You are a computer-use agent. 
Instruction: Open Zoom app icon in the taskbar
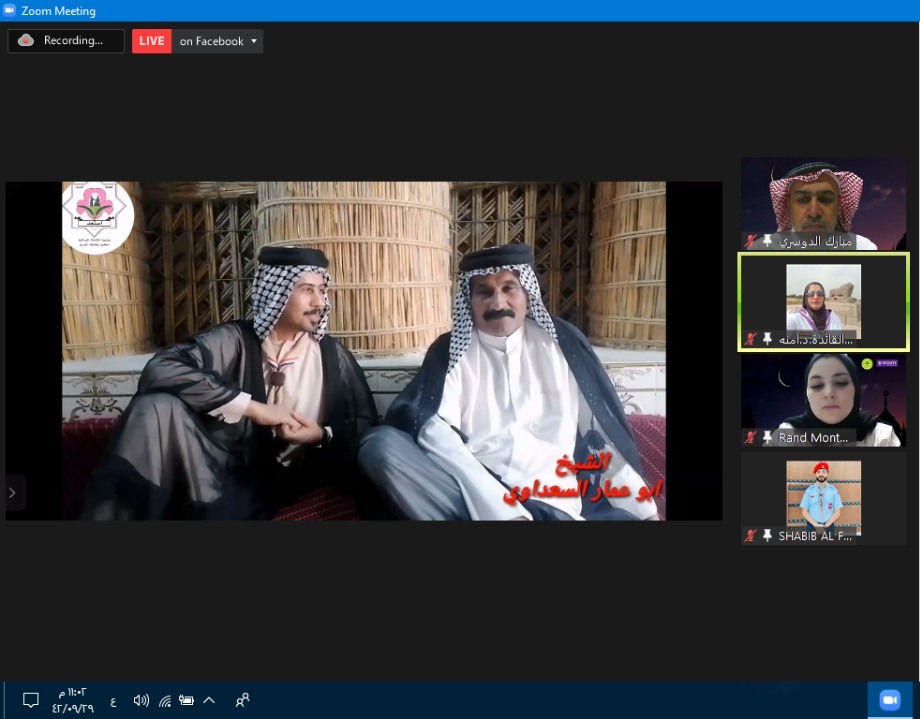pyautogui.click(x=889, y=700)
